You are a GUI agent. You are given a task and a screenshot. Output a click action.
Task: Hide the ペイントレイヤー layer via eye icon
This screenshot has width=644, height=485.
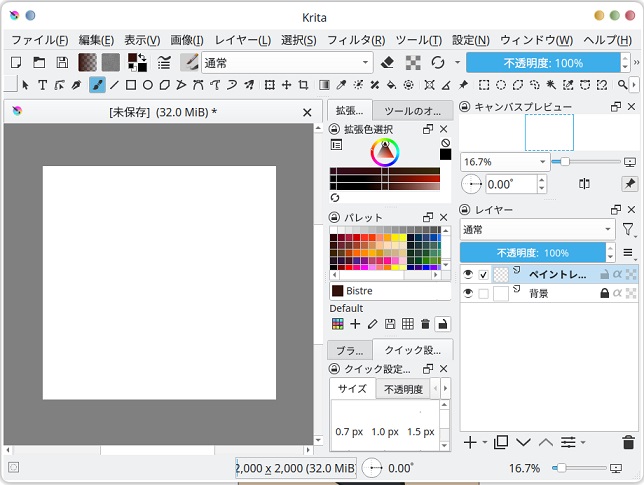click(x=467, y=274)
